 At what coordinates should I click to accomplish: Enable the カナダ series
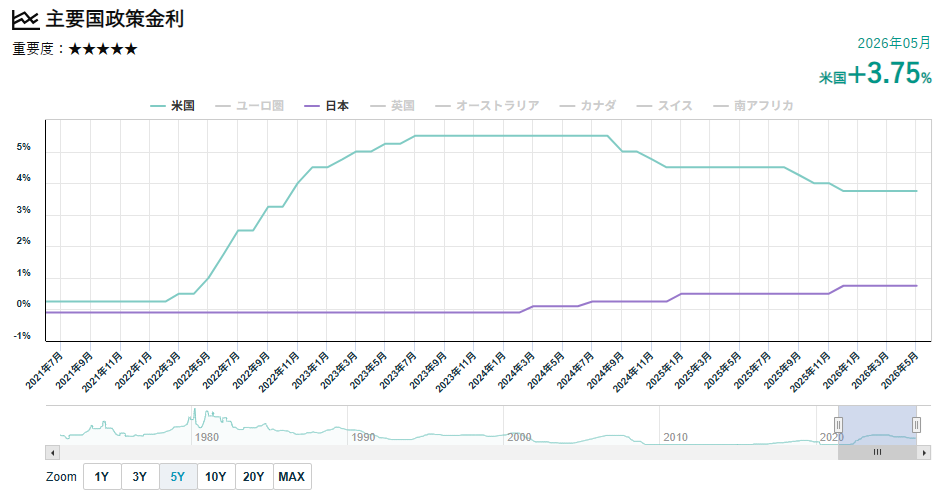coord(587,106)
